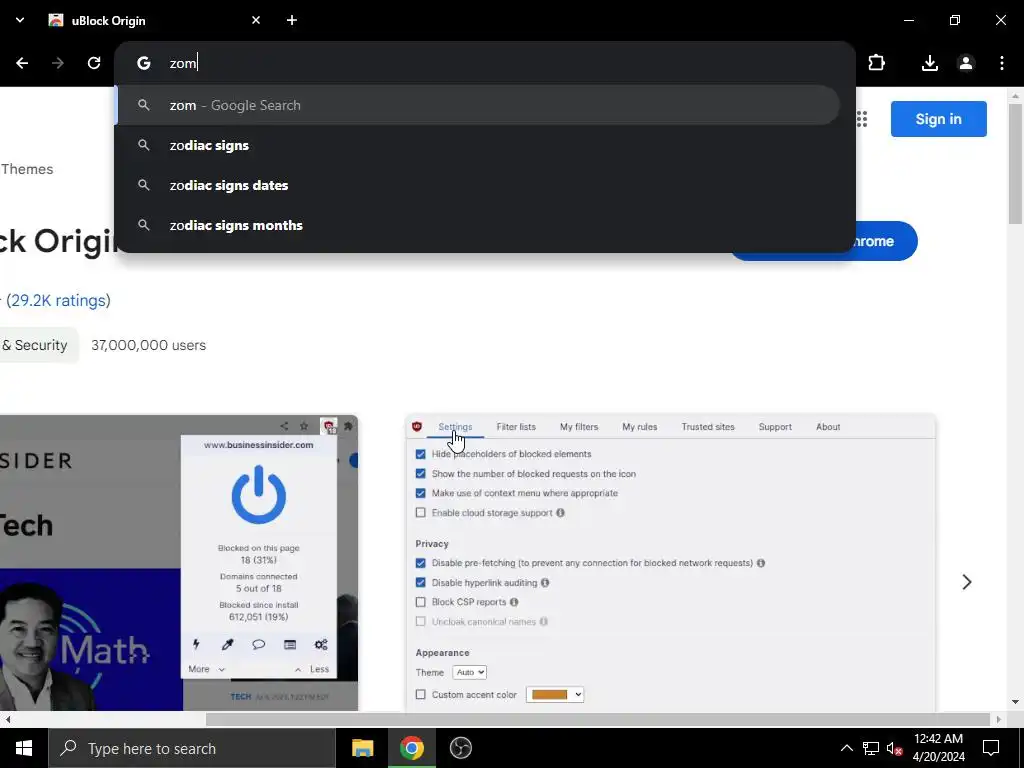Toggle 'Make use of context menu' checkbox
This screenshot has height=768, width=1024.
click(421, 493)
